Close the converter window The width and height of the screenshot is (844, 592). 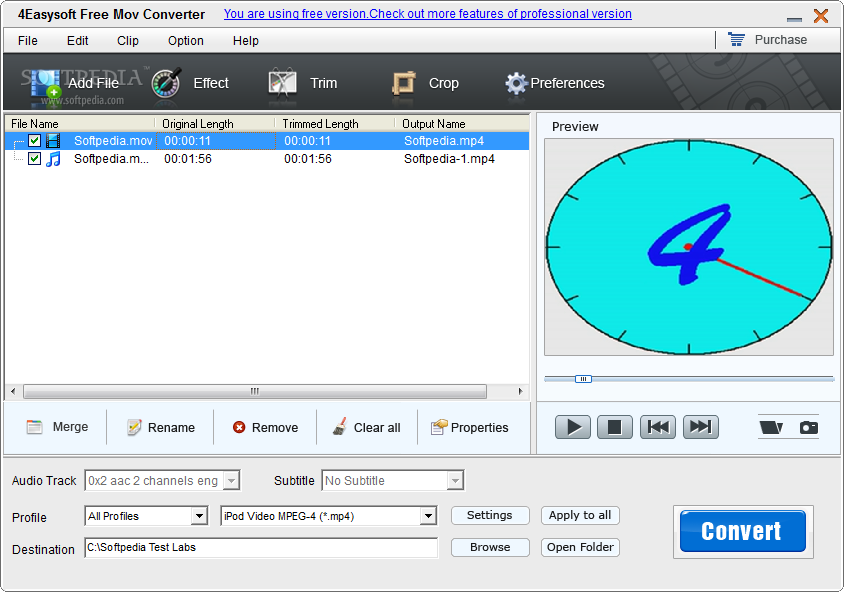click(x=821, y=16)
